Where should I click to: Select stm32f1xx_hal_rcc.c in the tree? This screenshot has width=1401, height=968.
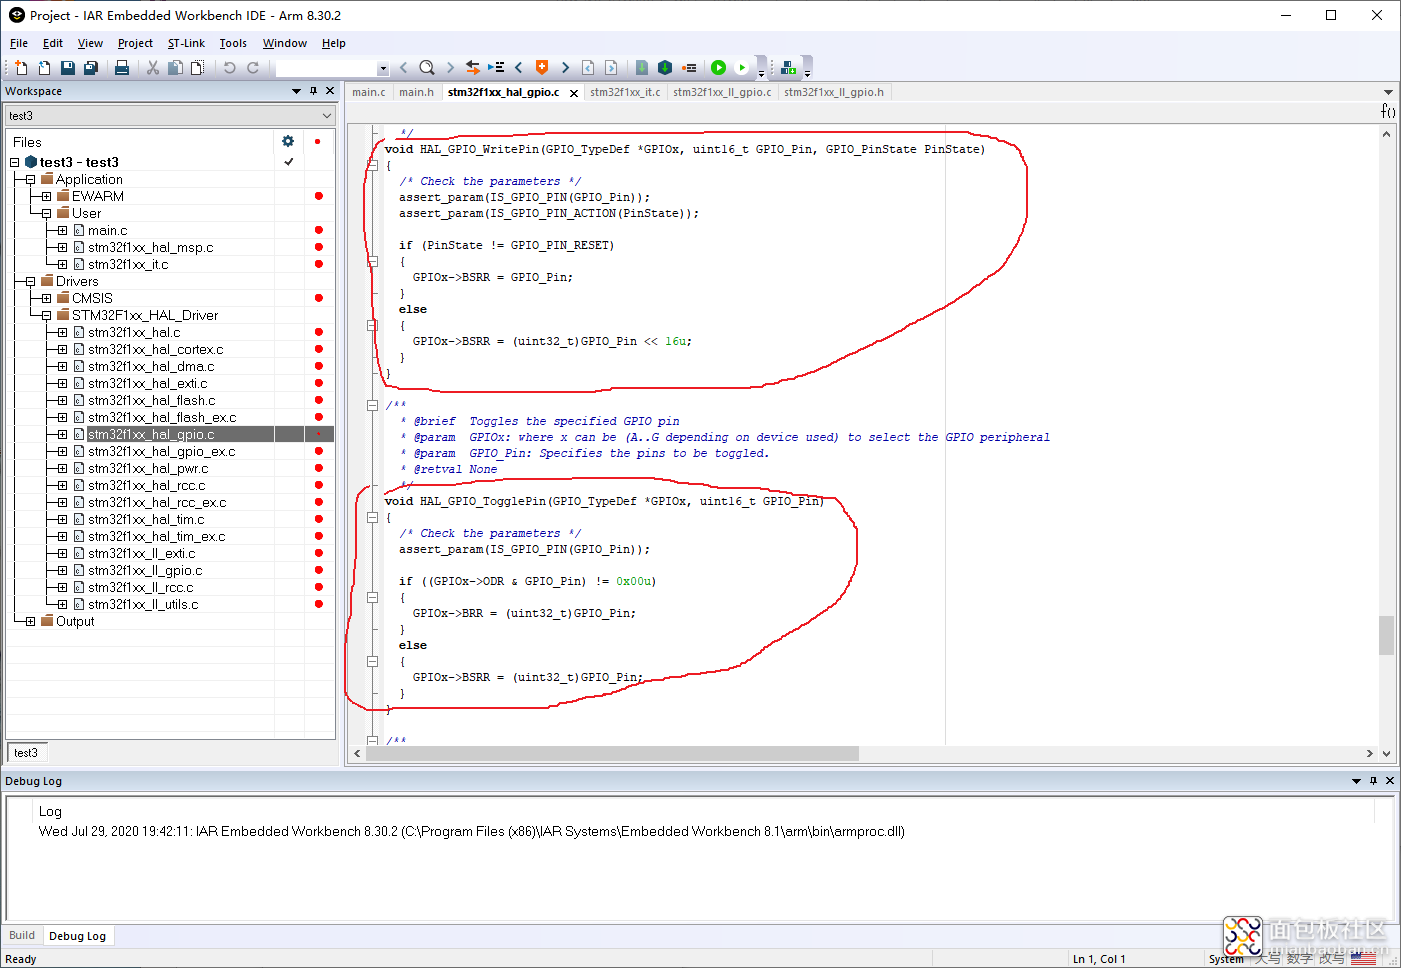[146, 486]
